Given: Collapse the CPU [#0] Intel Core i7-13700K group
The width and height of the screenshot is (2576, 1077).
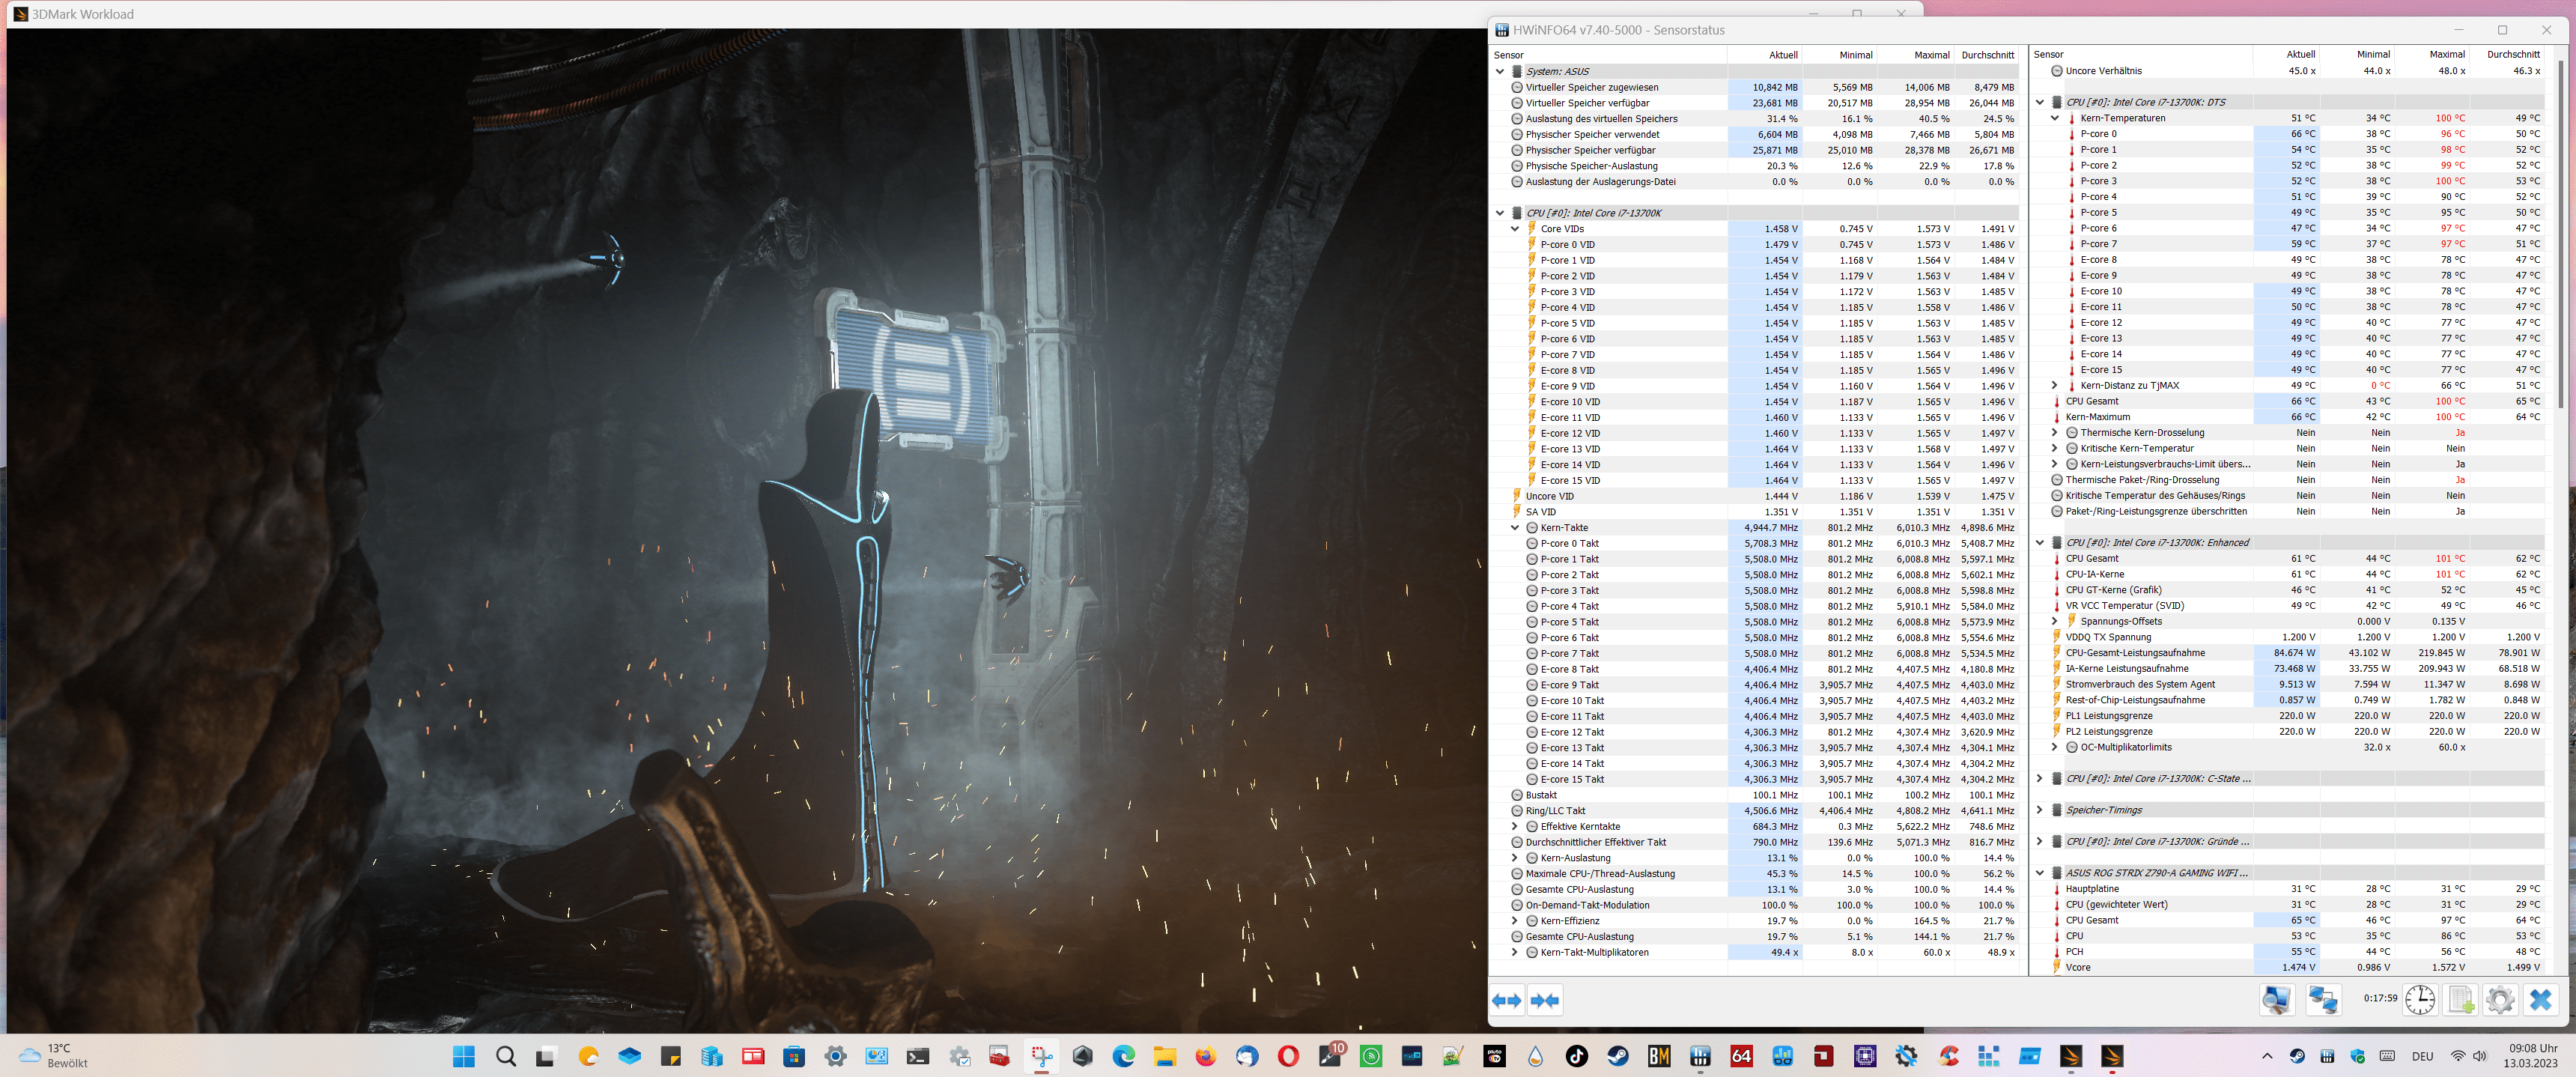Looking at the screenshot, I should 1500,213.
